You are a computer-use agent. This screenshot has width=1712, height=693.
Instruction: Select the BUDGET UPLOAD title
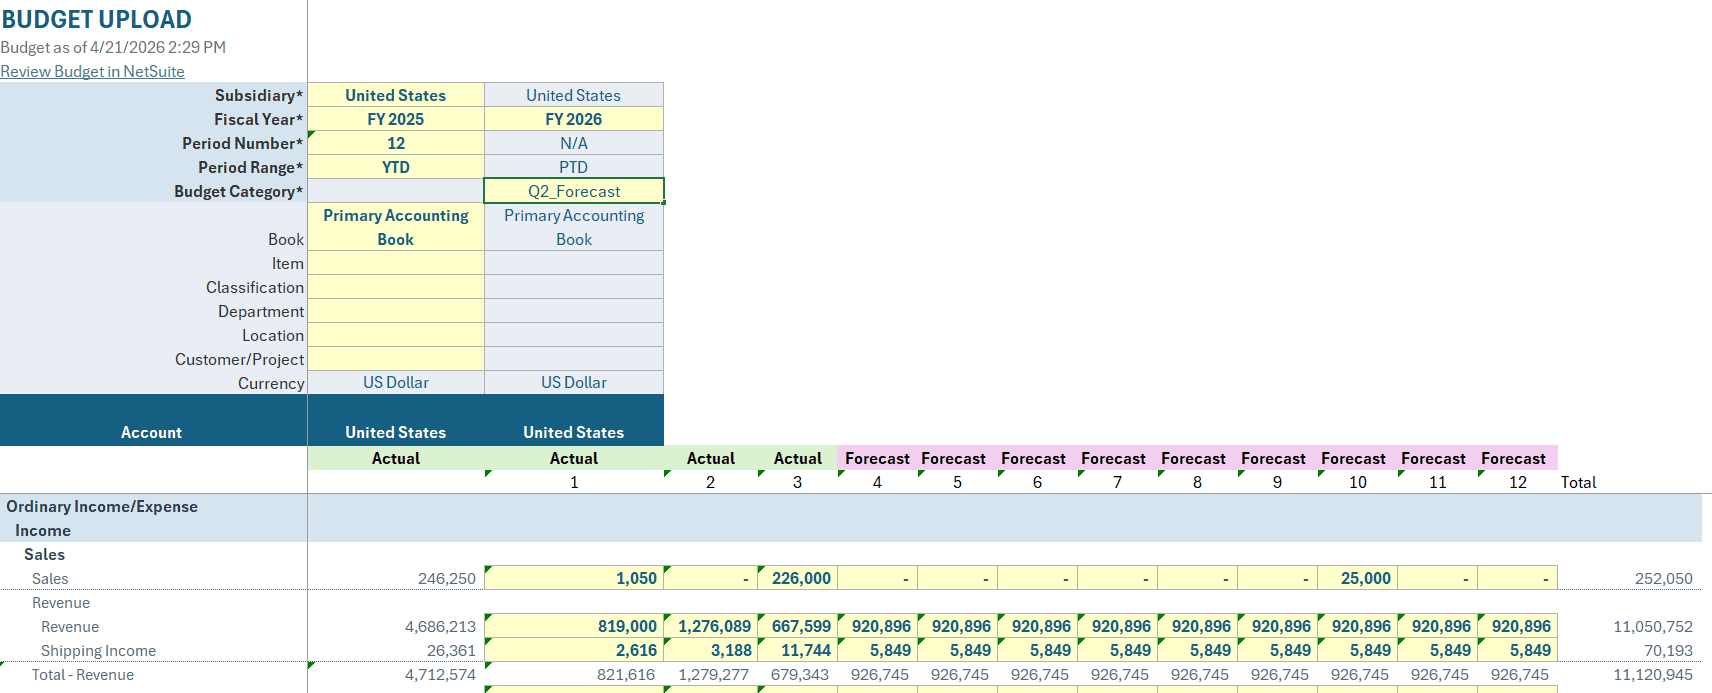97,19
